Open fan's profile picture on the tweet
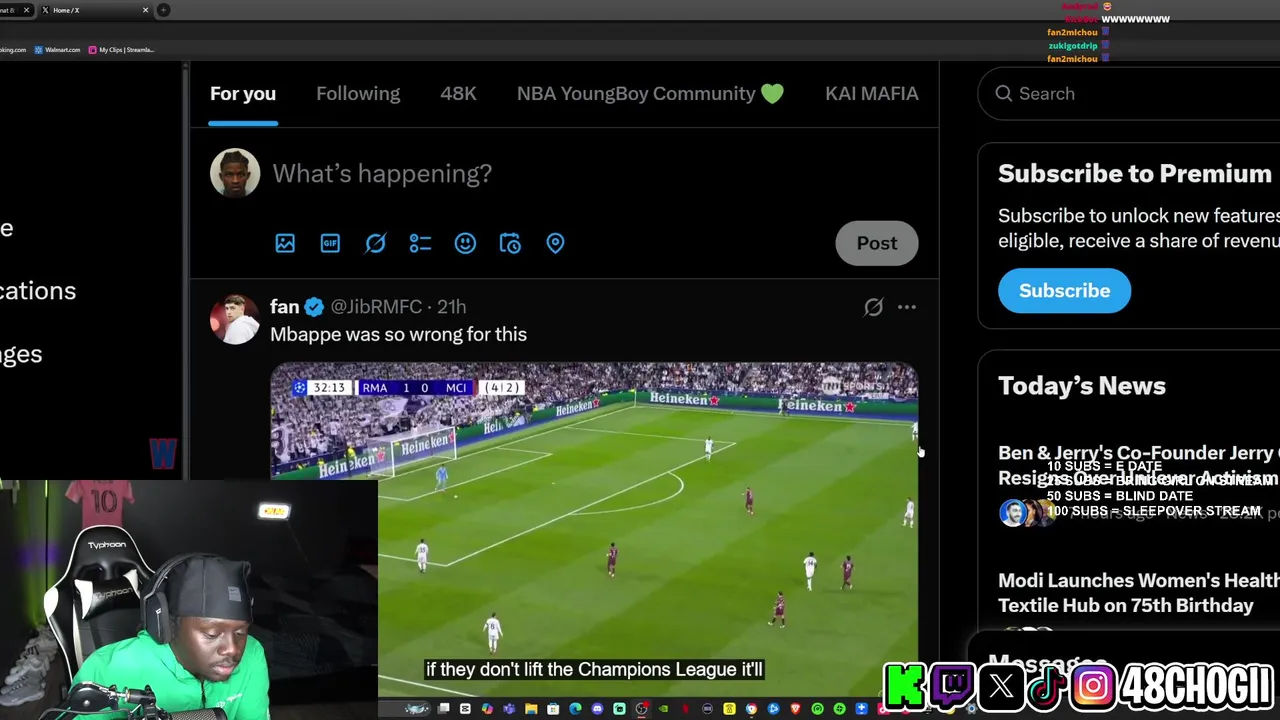Viewport: 1280px width, 720px height. click(235, 320)
